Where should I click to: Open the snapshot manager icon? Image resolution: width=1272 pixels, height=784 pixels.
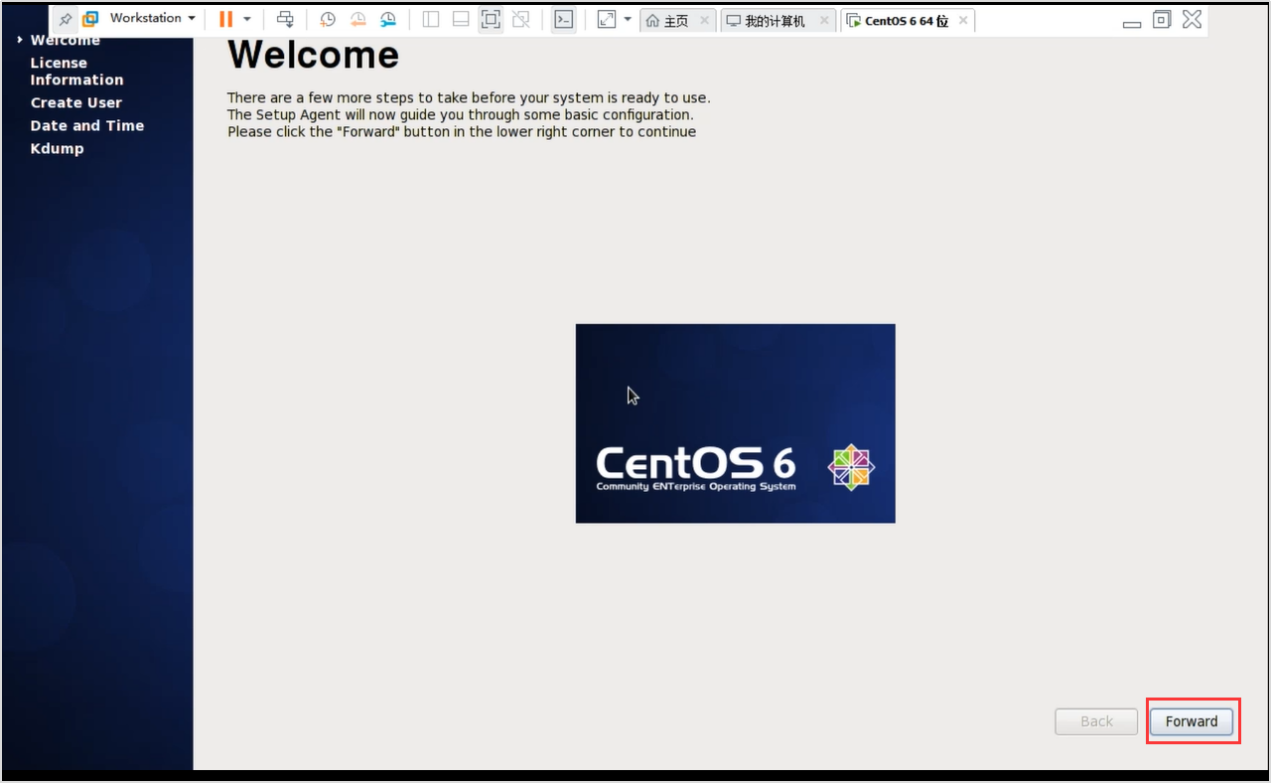388,19
